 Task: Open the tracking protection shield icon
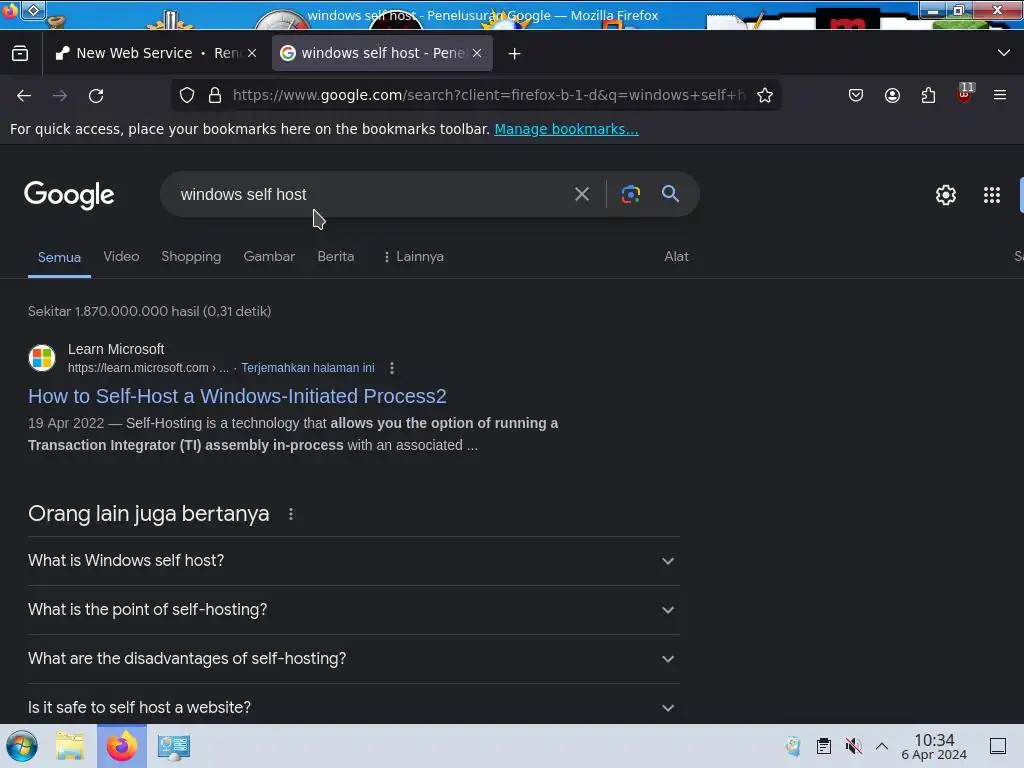coord(187,95)
